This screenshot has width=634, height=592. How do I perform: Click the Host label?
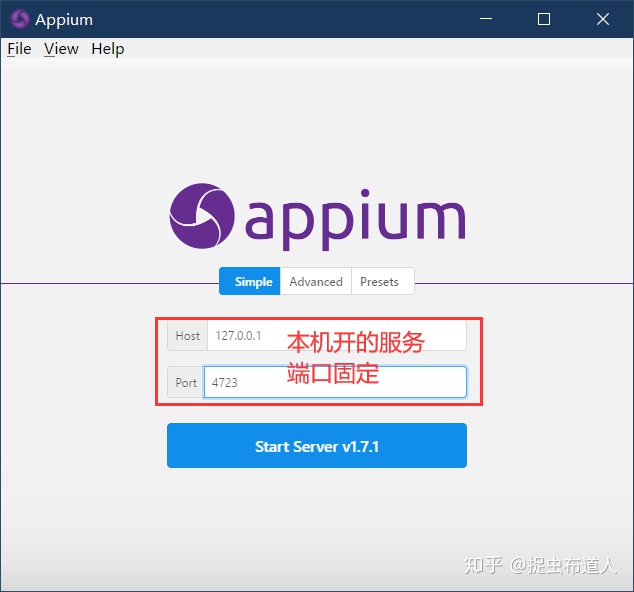(187, 336)
